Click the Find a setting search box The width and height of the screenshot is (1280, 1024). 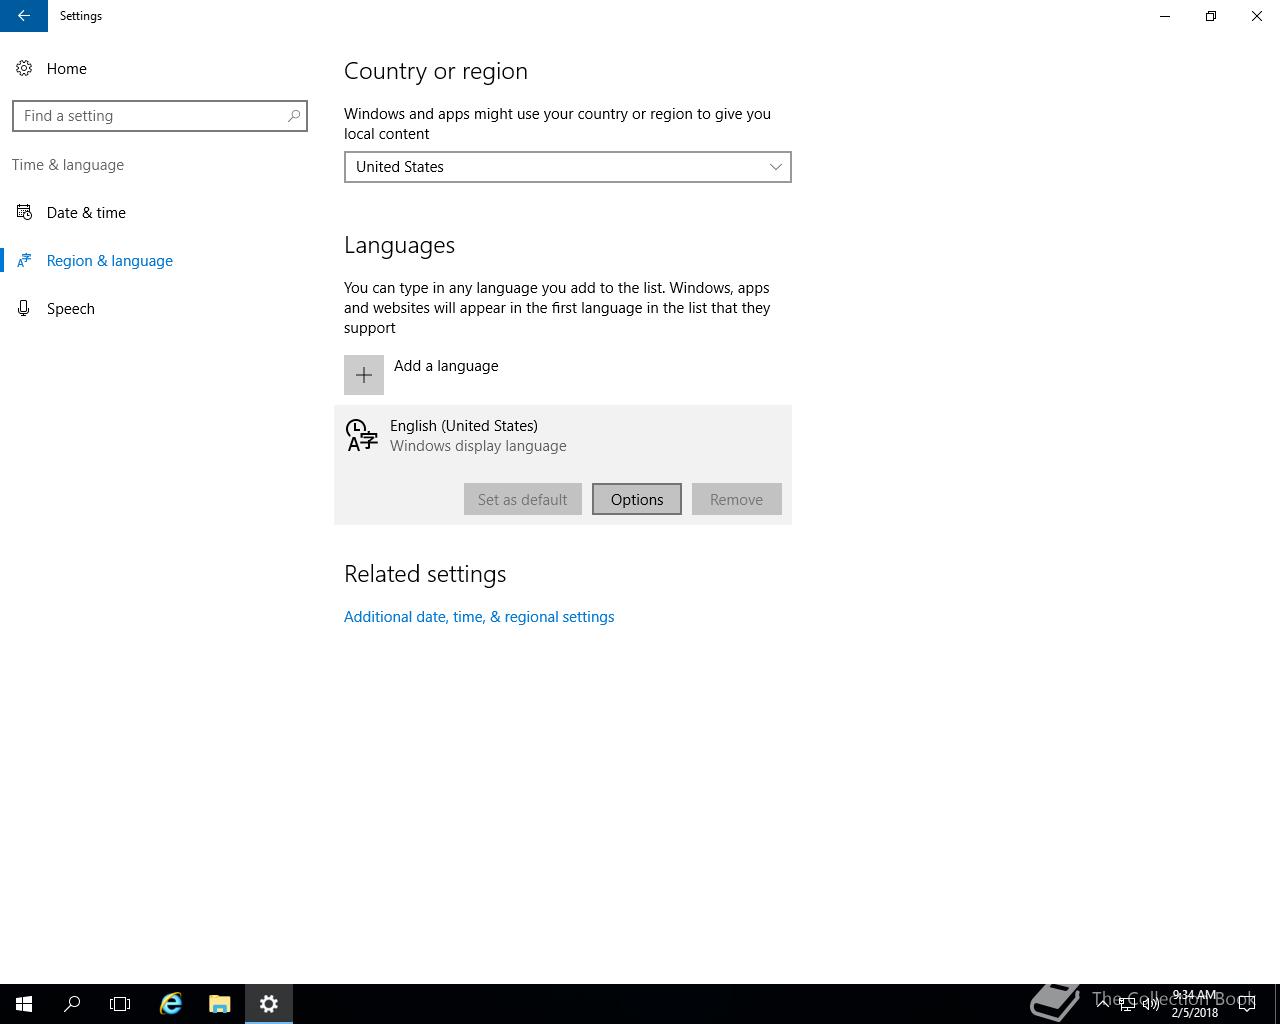160,116
